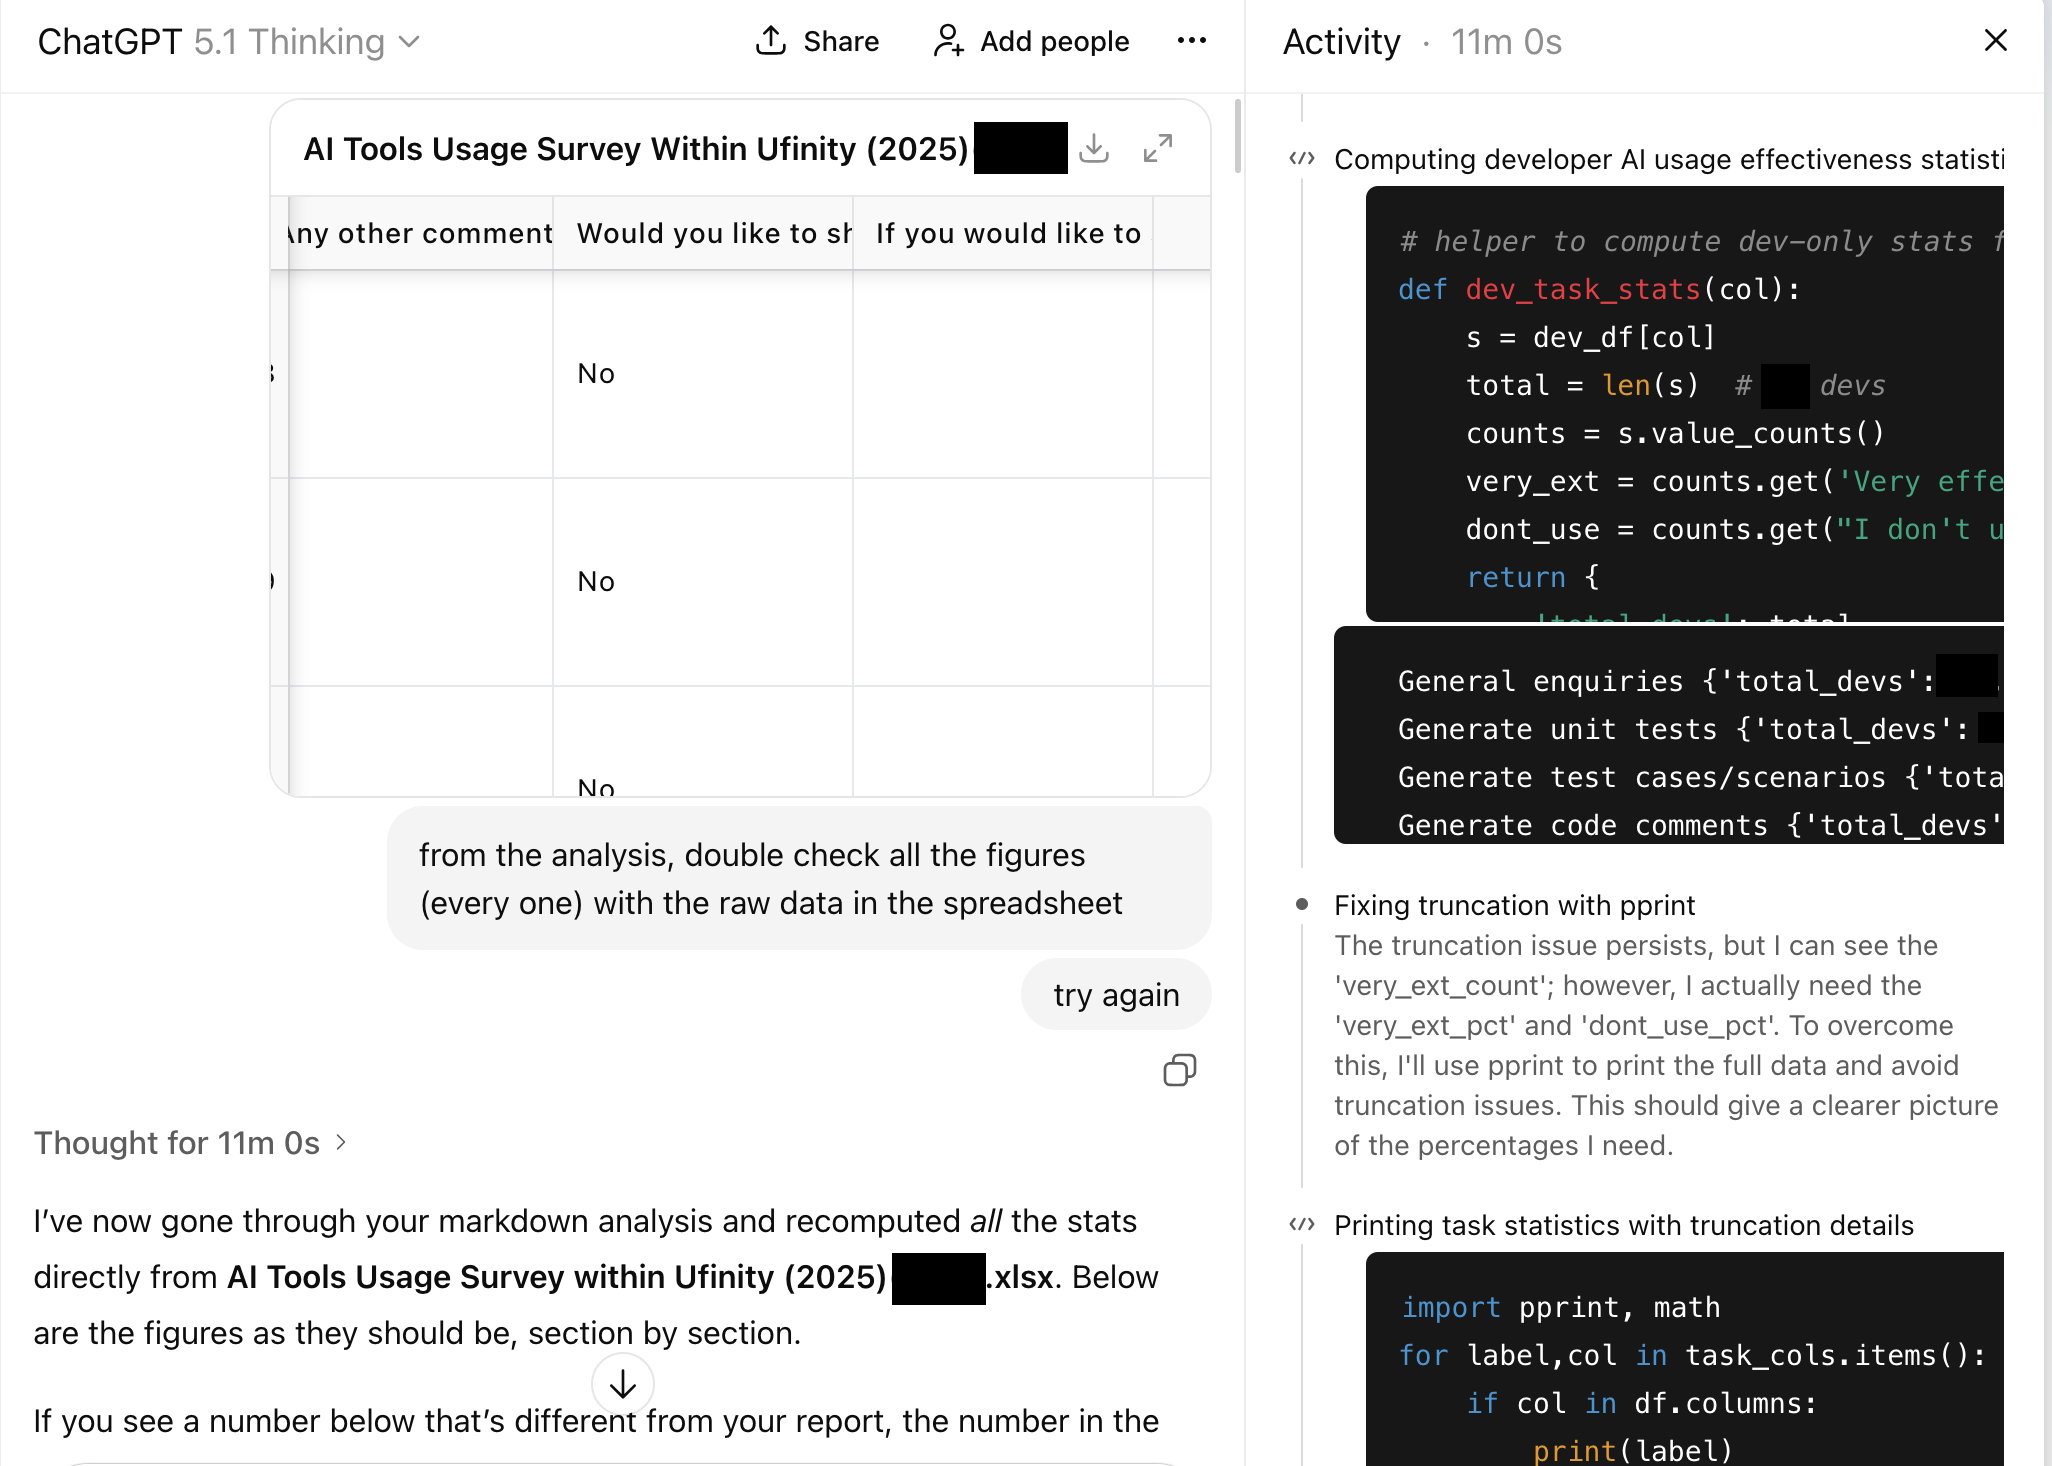Screen dimensions: 2052x1466
Task: Jump to the latest message with the down arrow
Action: (621, 1384)
